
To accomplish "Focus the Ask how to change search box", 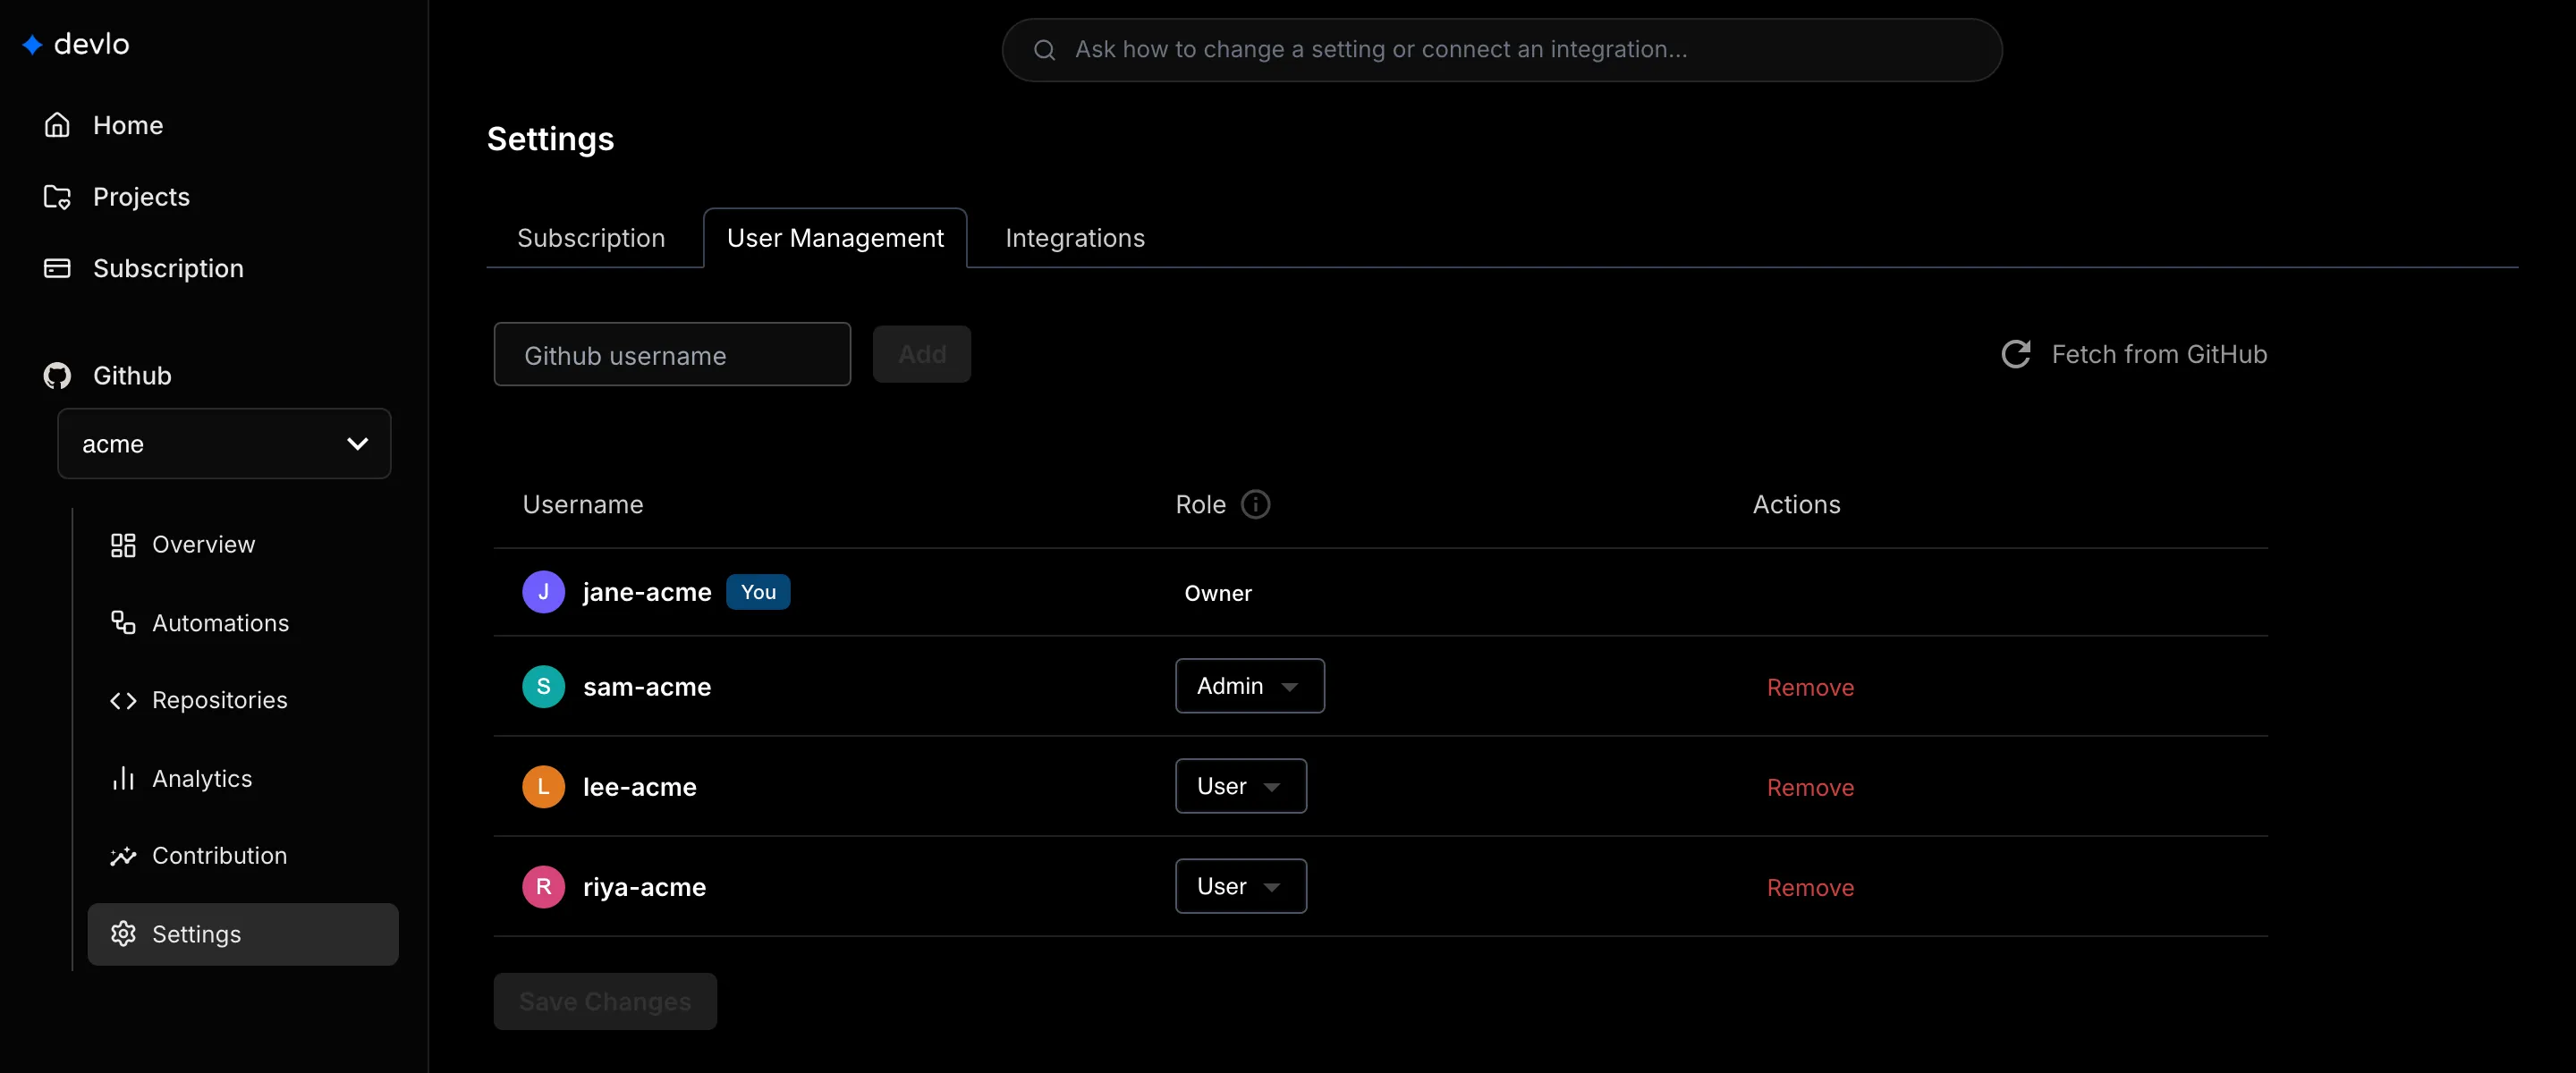I will coord(1501,50).
